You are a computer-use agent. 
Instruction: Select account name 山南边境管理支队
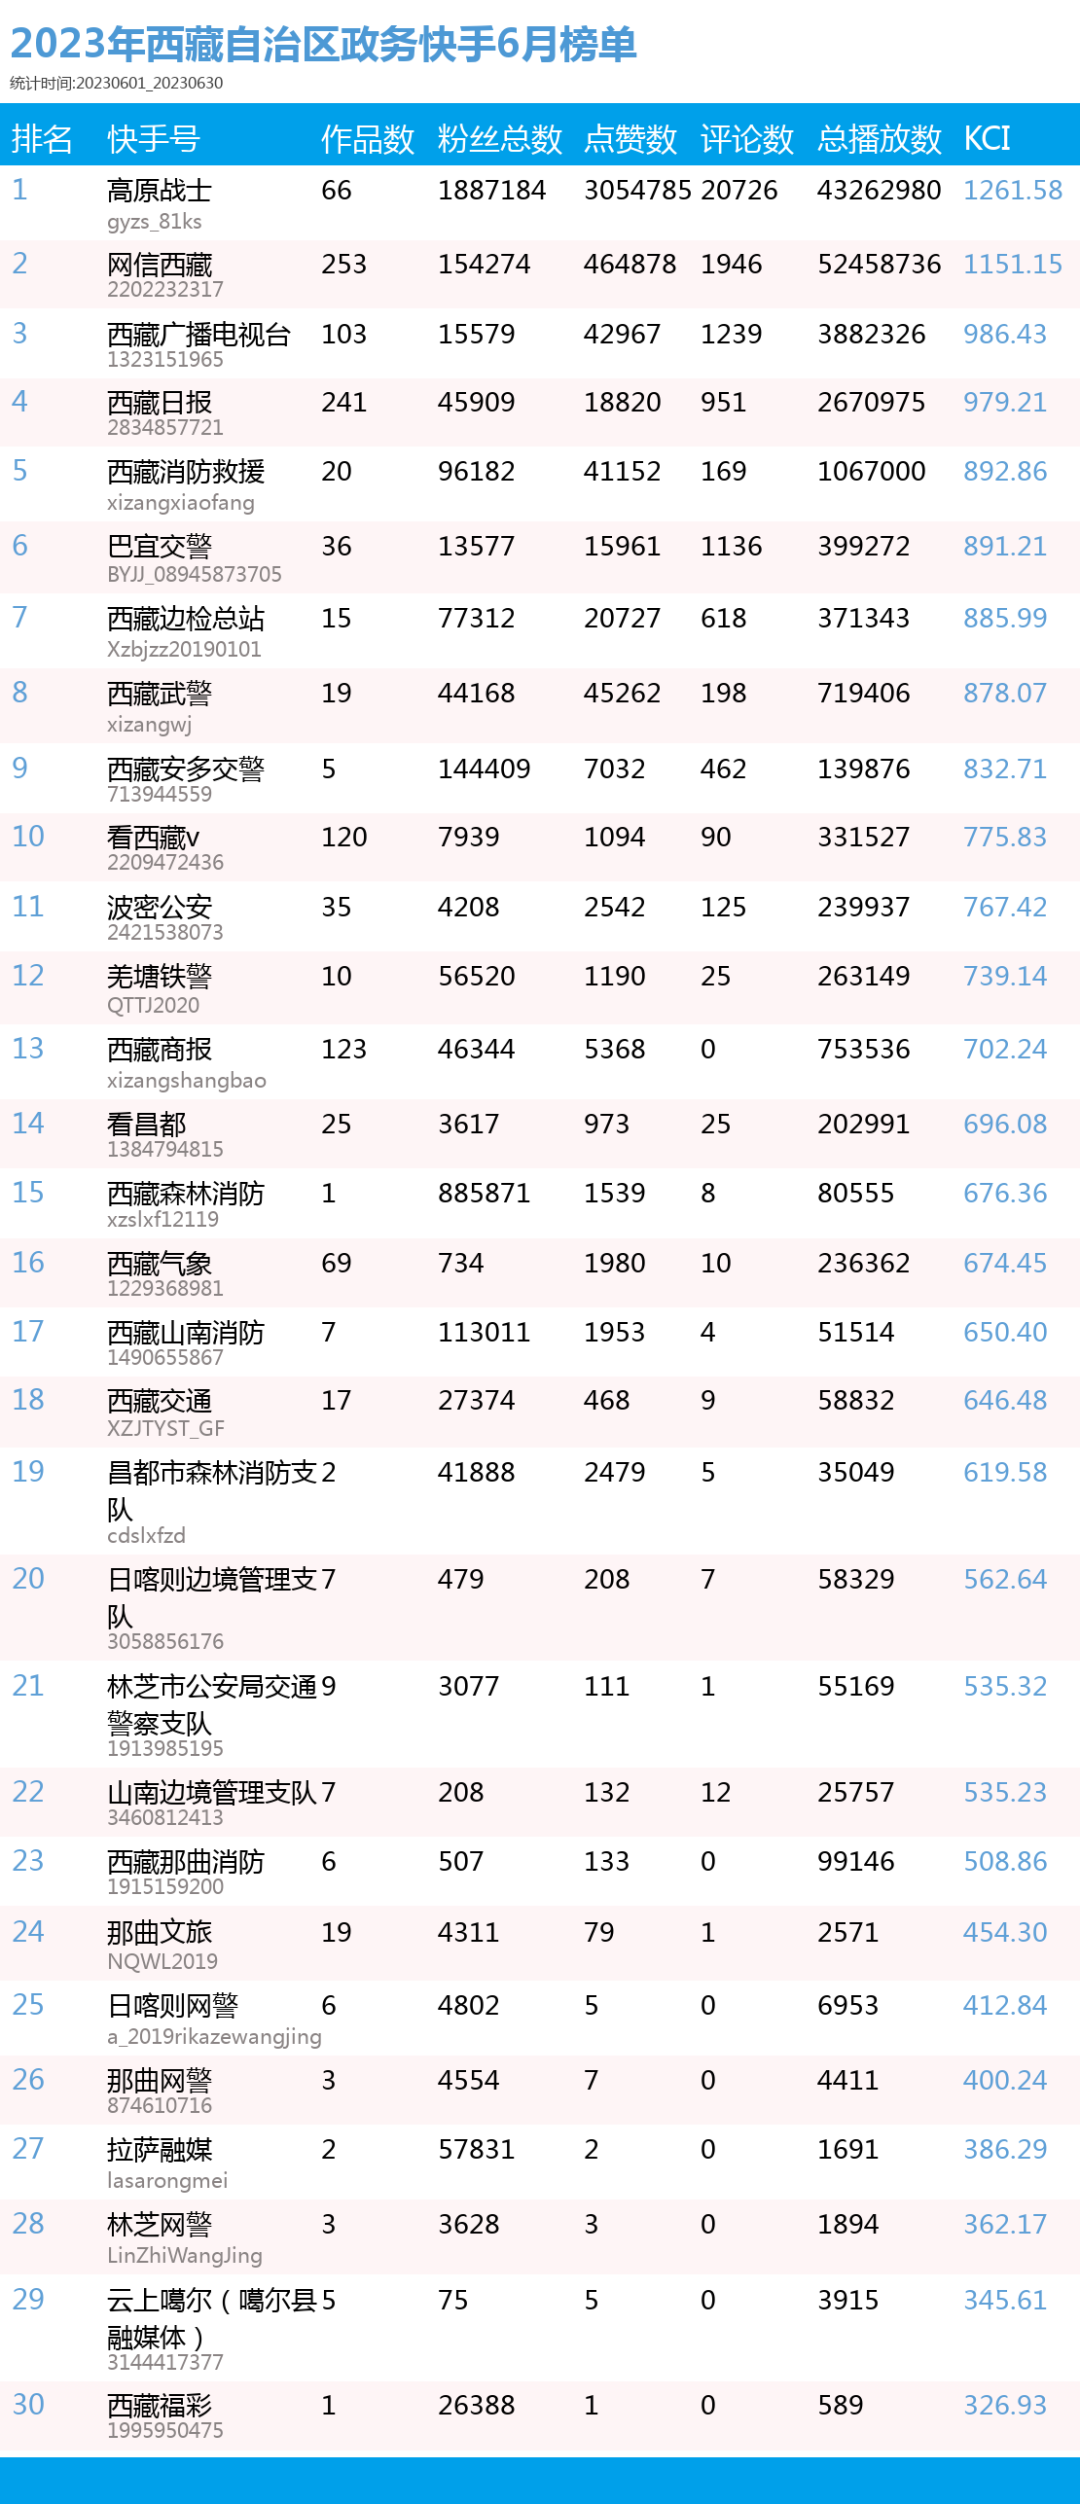(212, 1792)
